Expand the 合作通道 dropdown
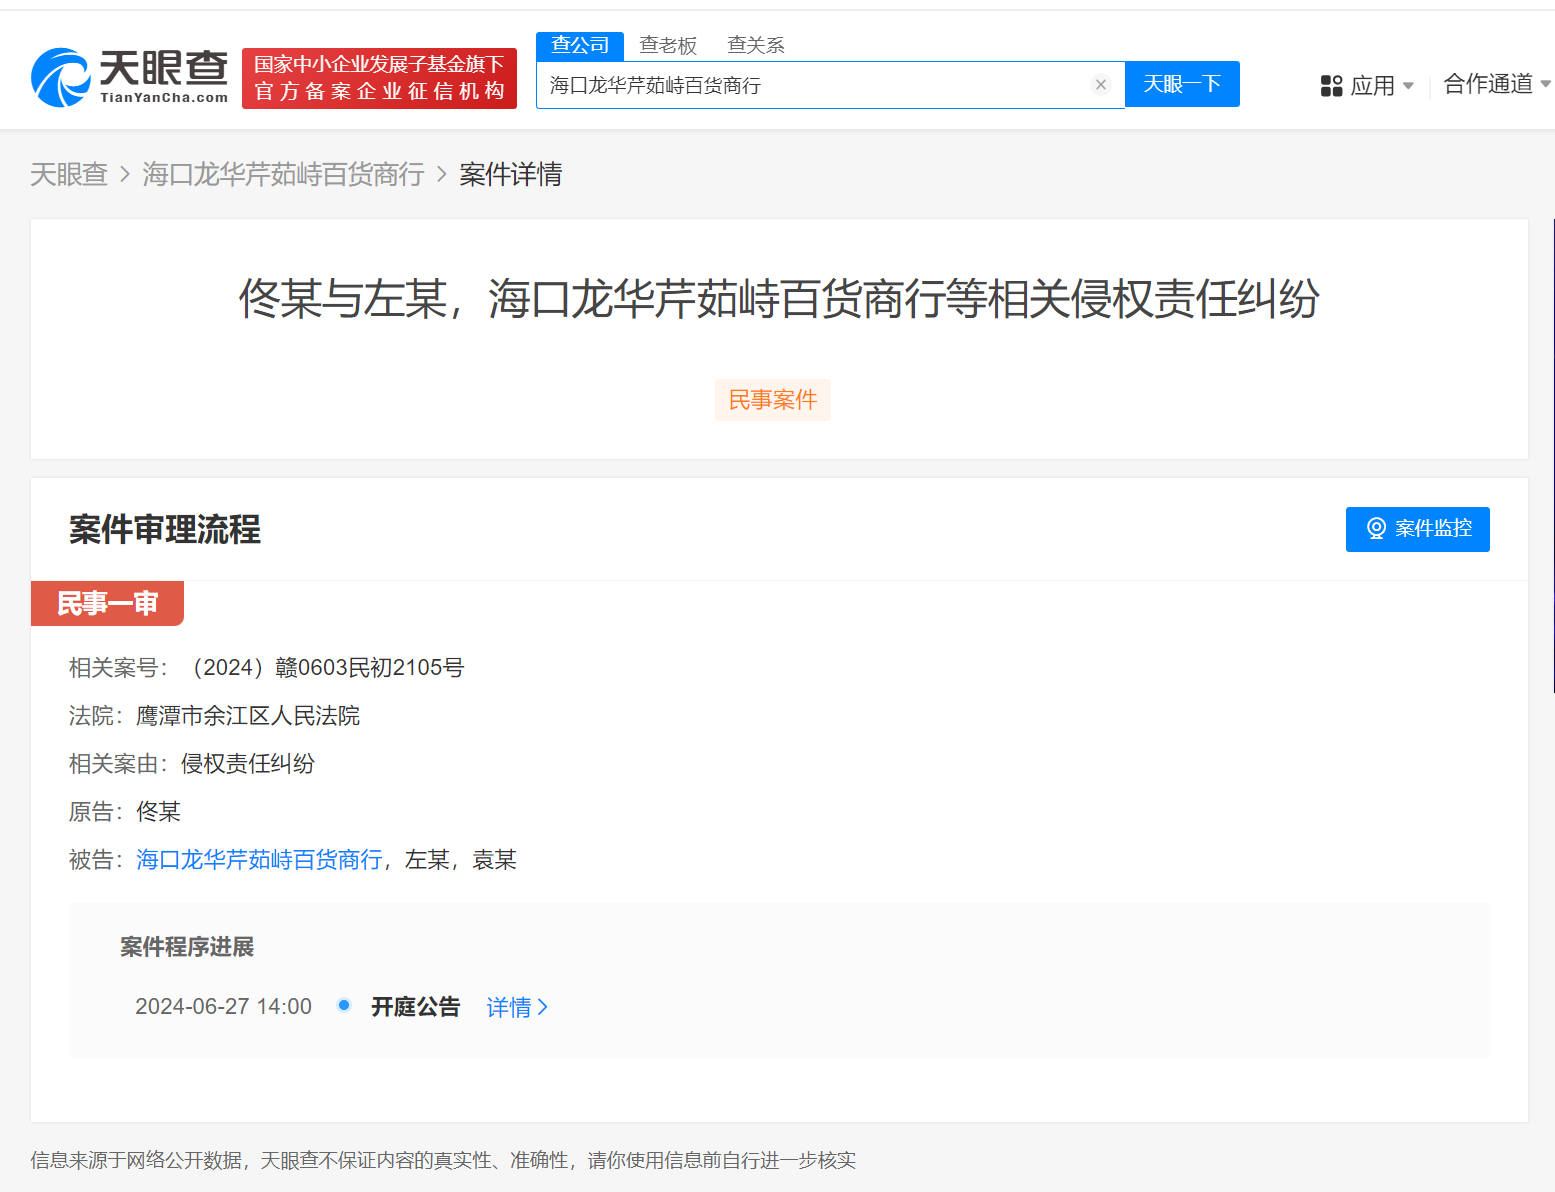The width and height of the screenshot is (1555, 1192). pos(1496,84)
